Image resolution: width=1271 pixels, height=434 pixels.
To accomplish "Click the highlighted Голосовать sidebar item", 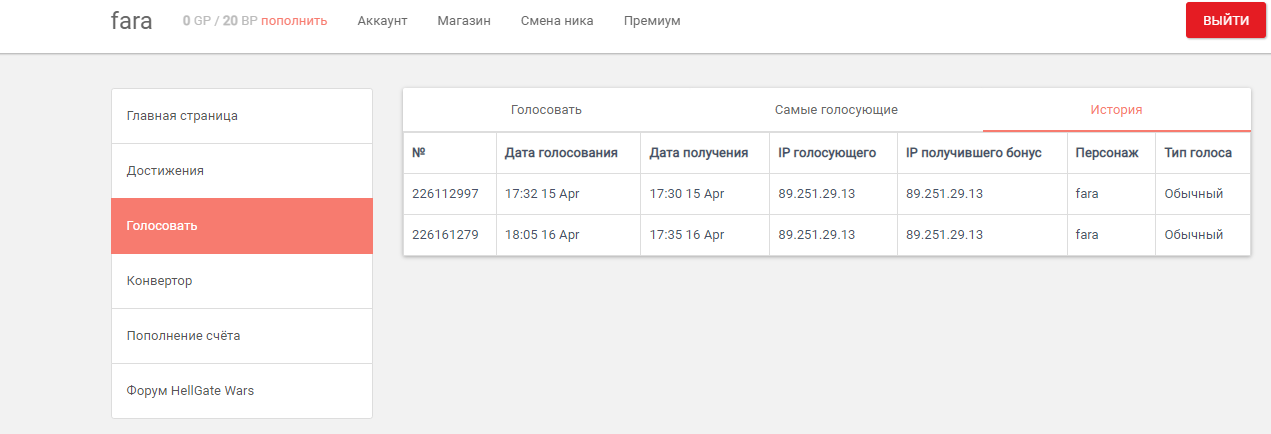I will click(x=242, y=226).
